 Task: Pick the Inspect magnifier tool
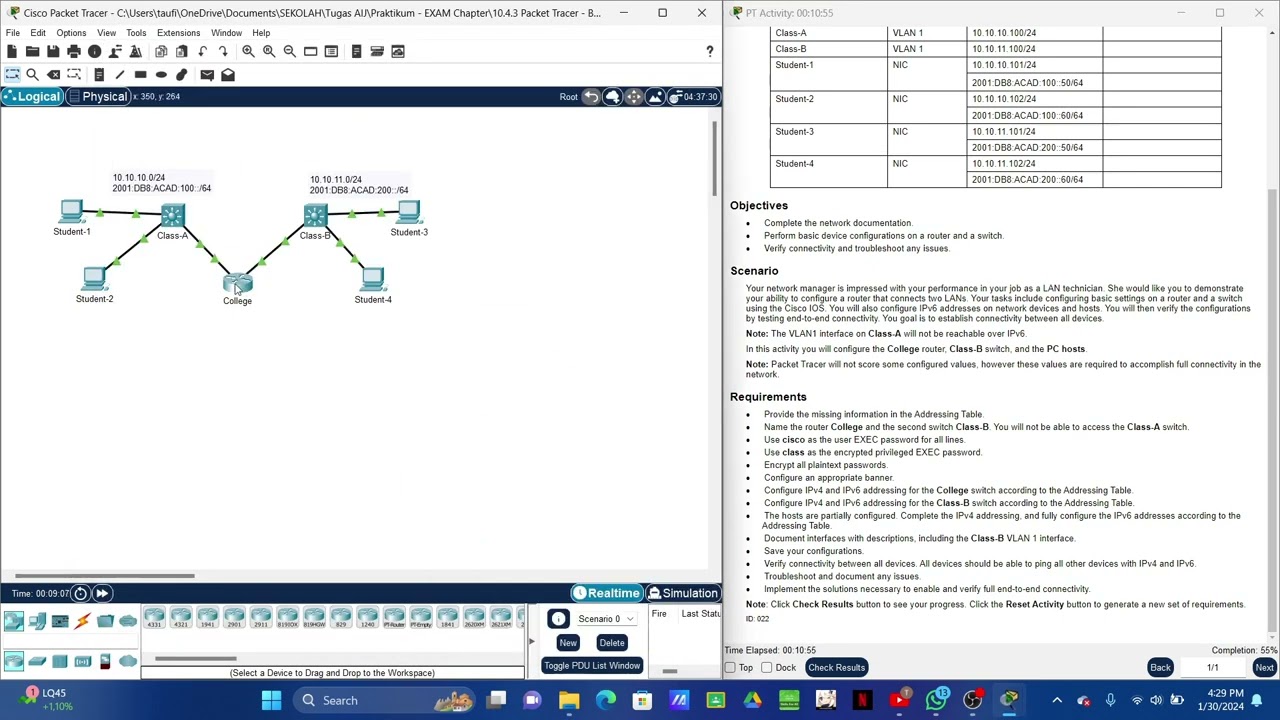[x=32, y=75]
